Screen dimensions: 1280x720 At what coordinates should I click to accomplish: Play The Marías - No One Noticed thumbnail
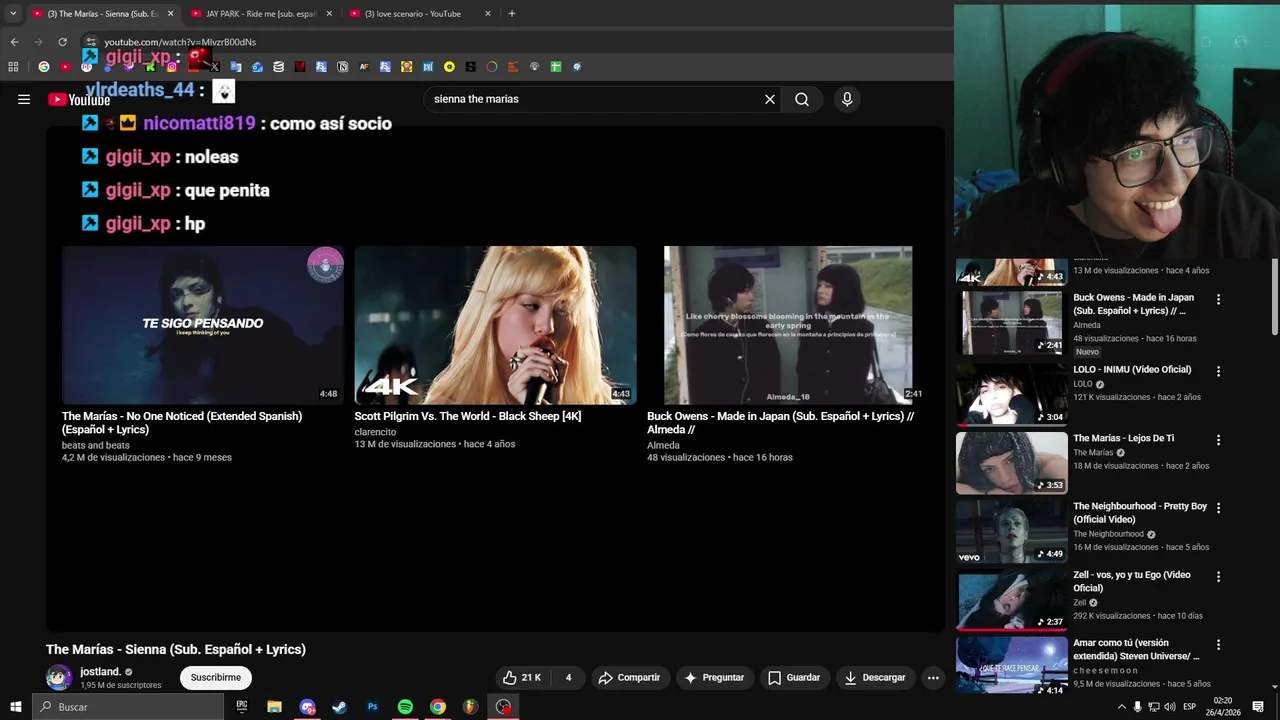(x=203, y=325)
